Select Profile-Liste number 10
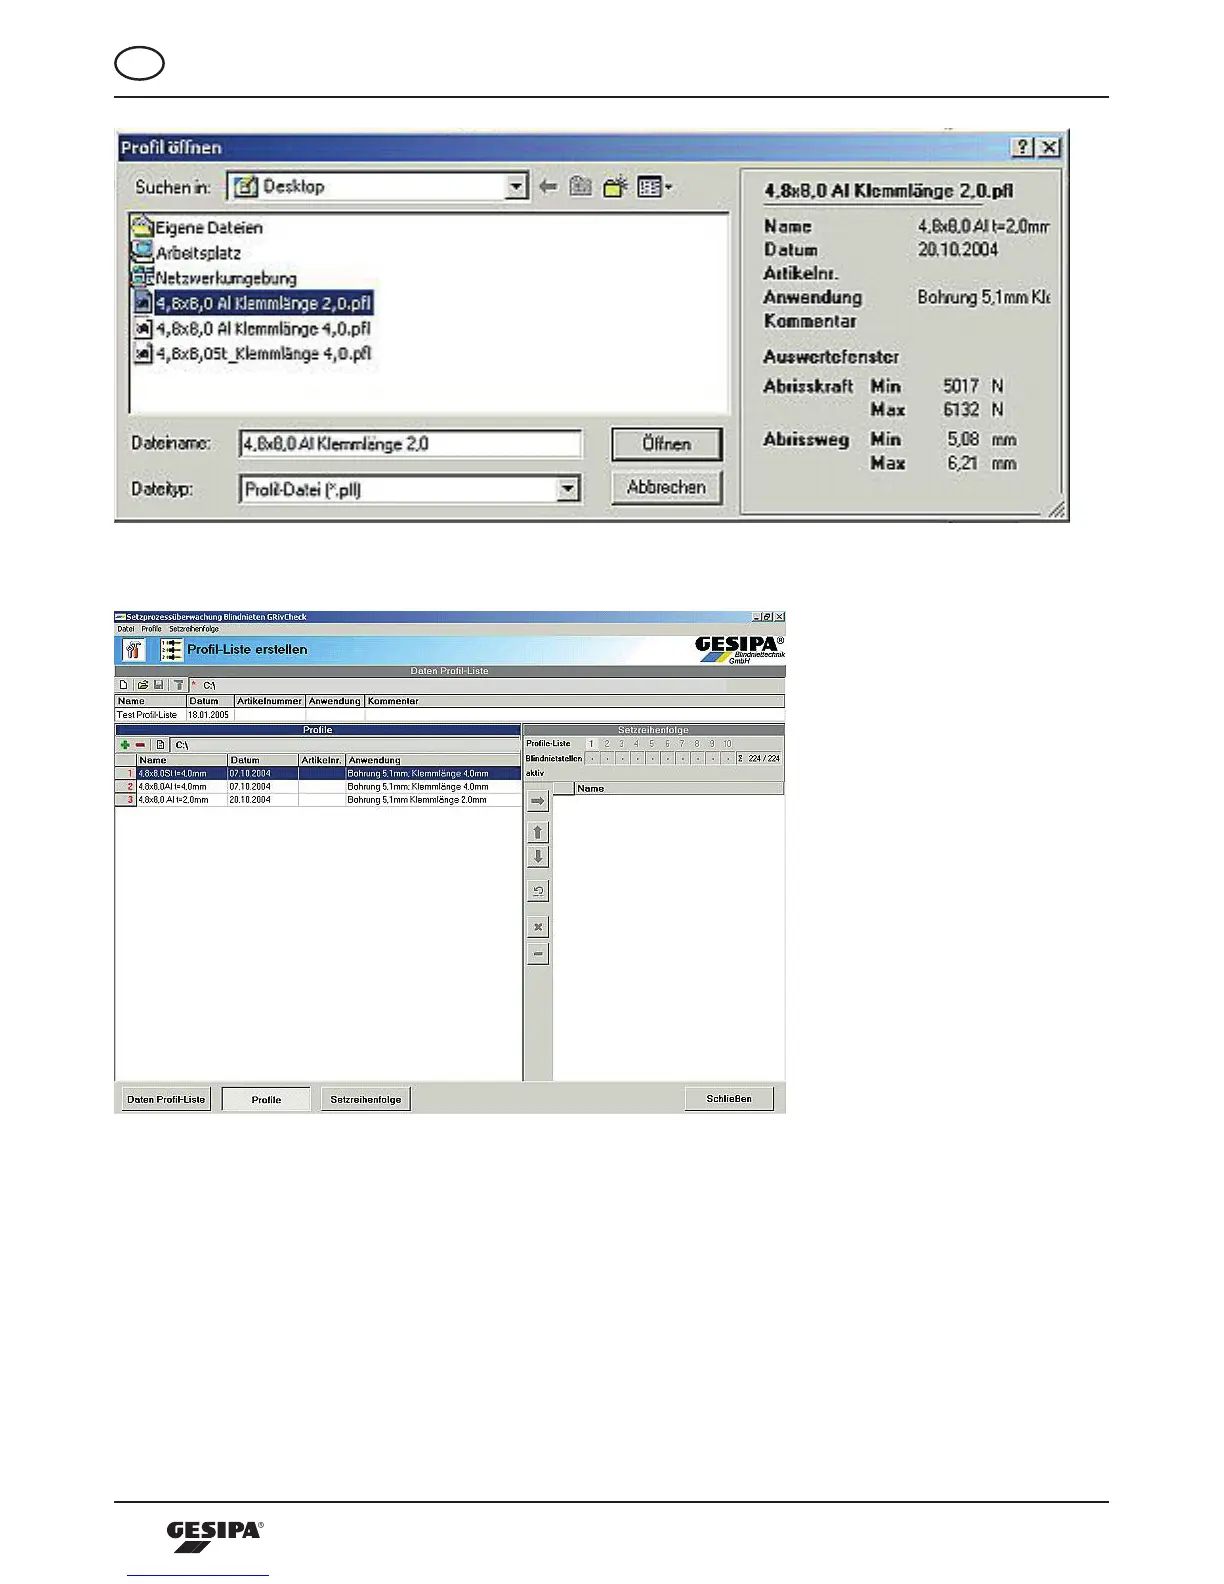Image resolution: width=1224 pixels, height=1584 pixels. click(727, 744)
